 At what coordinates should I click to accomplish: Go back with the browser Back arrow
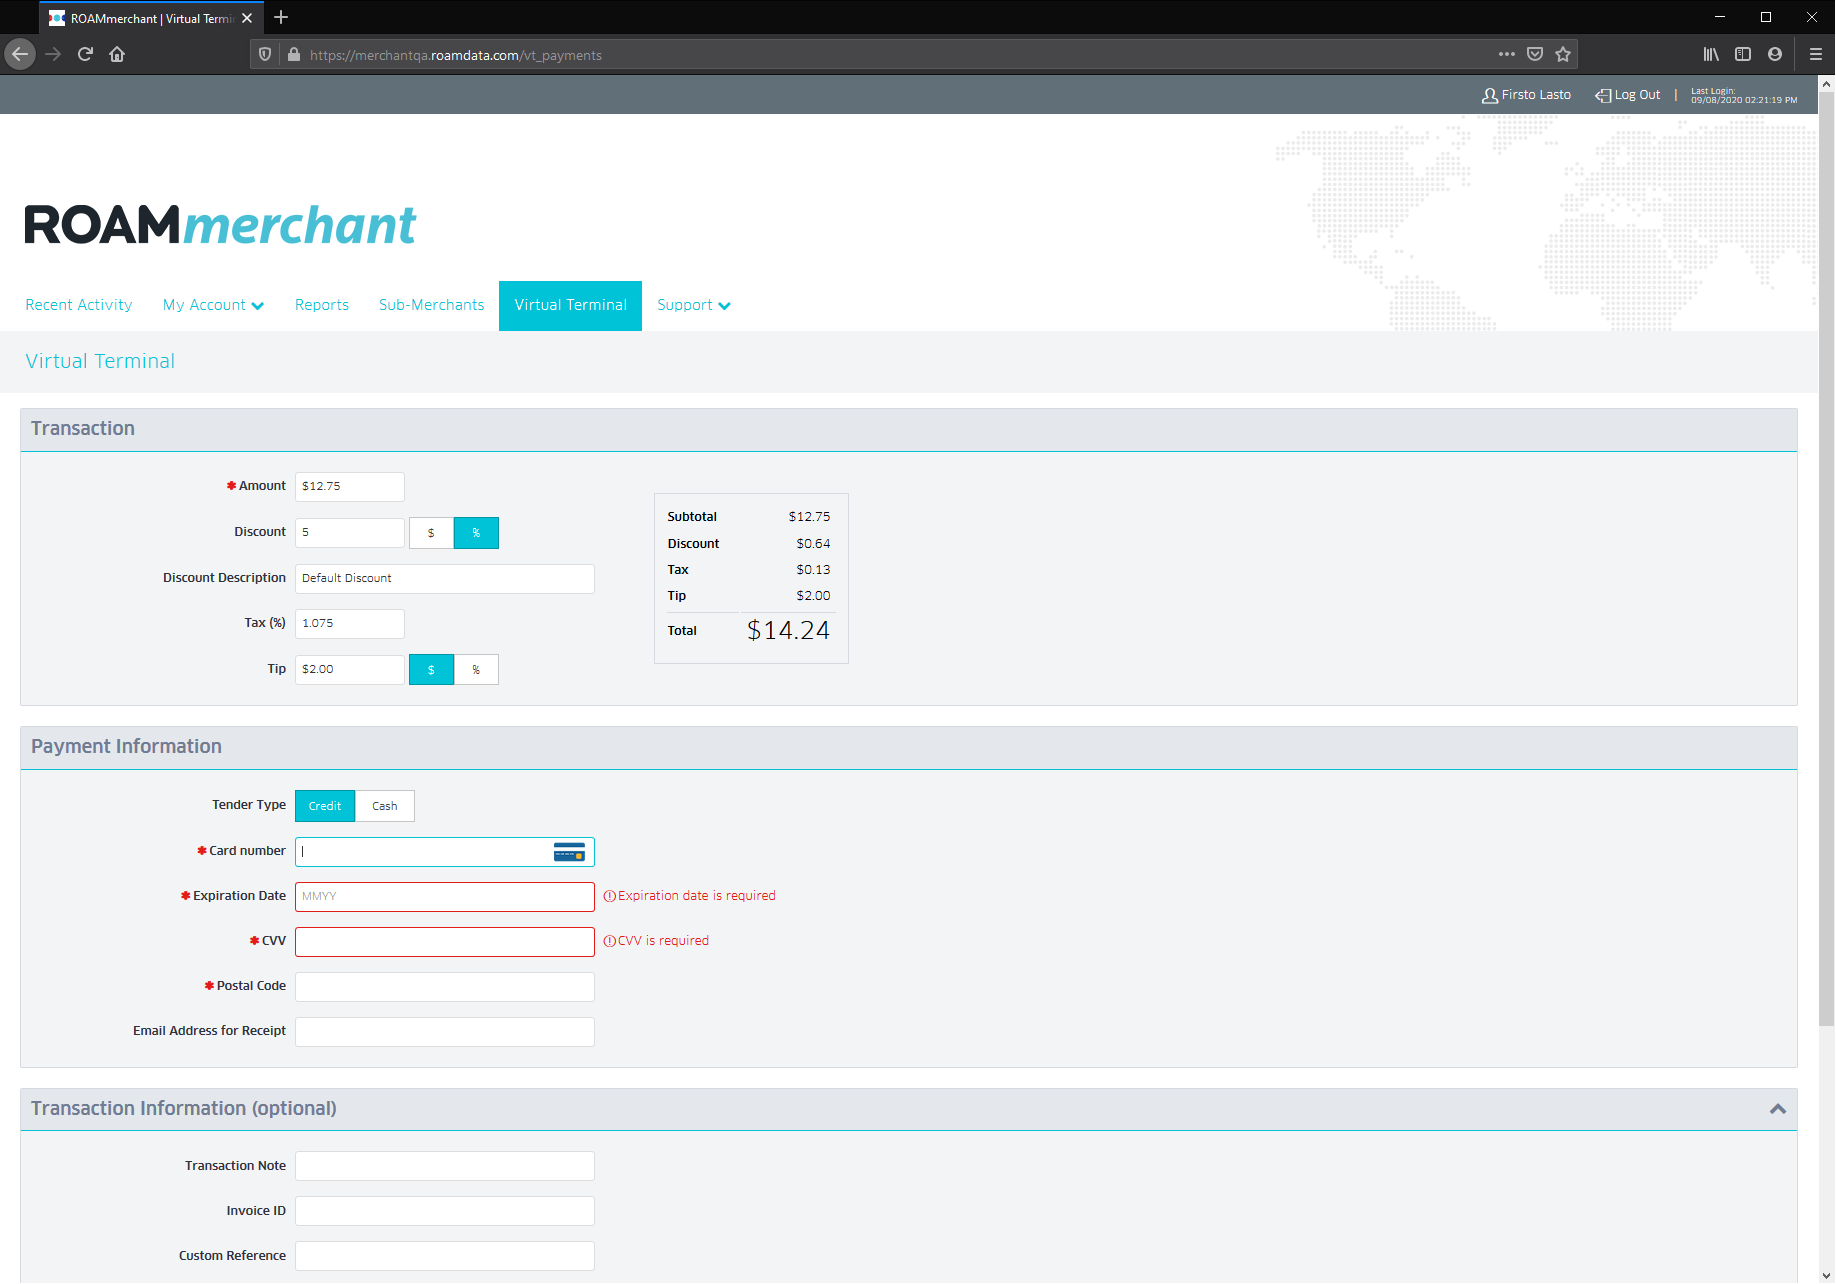coord(20,54)
